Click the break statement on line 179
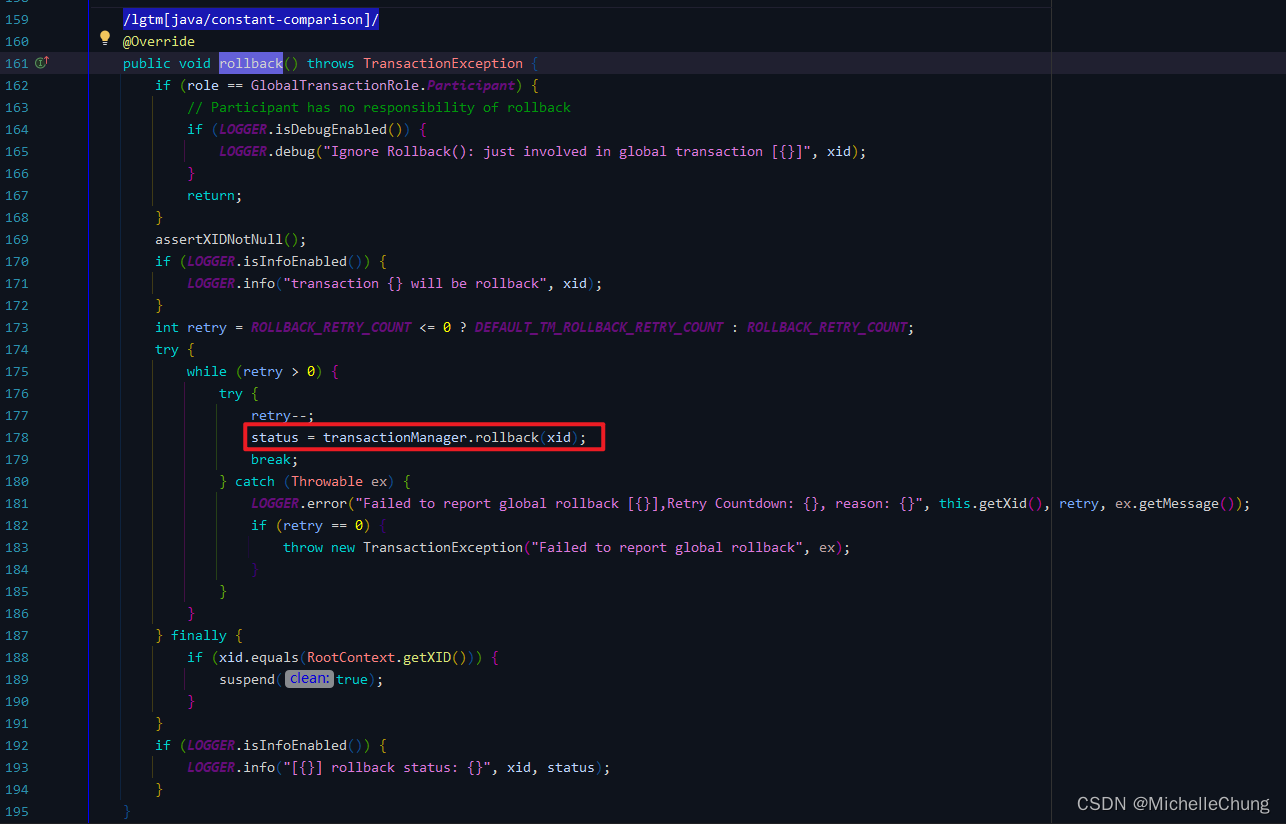The width and height of the screenshot is (1286, 824). tap(275, 459)
